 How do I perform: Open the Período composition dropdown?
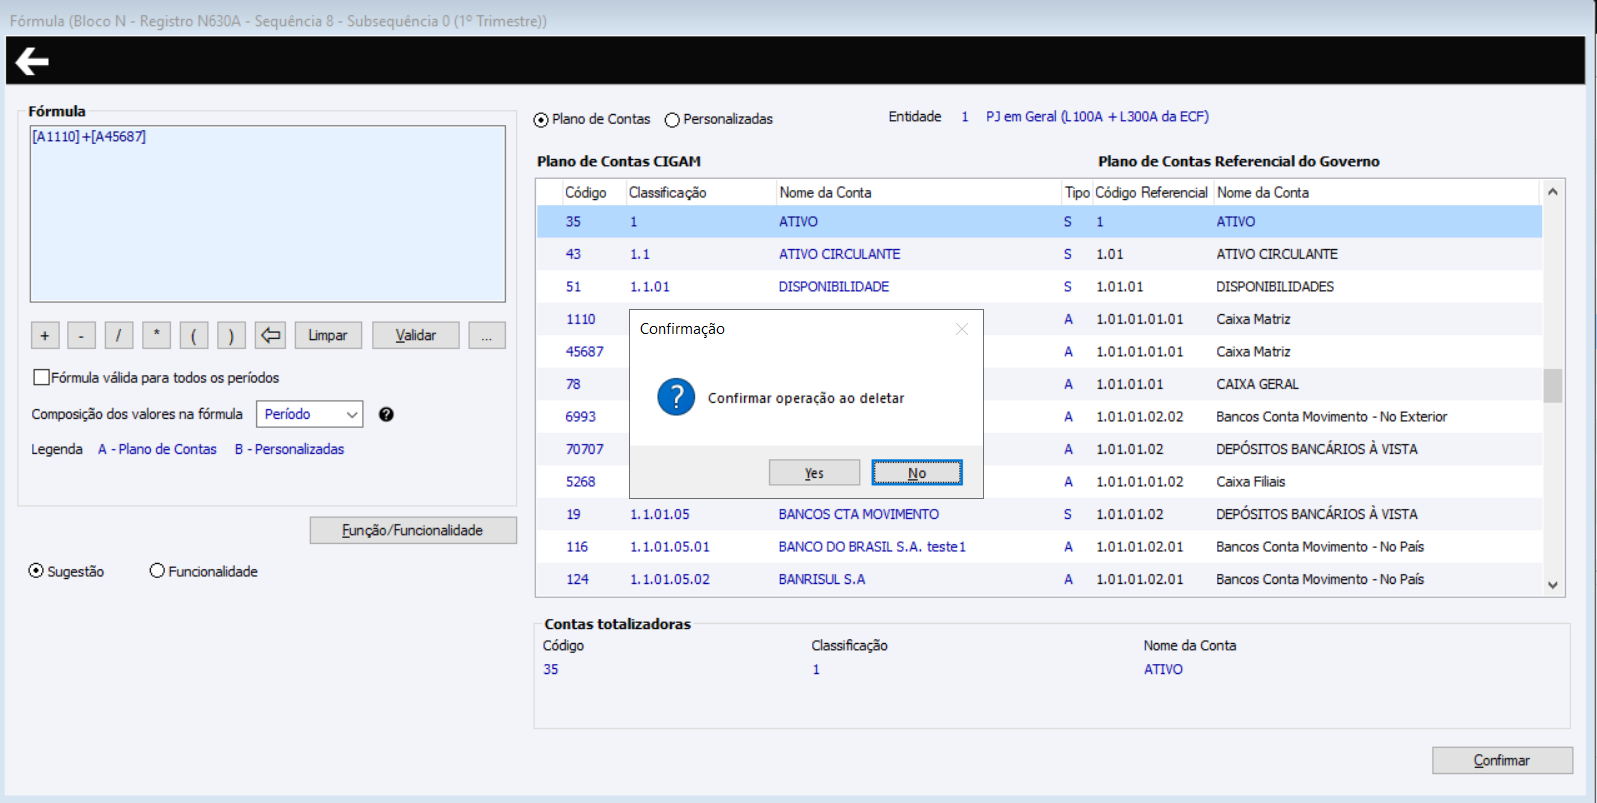pos(310,414)
